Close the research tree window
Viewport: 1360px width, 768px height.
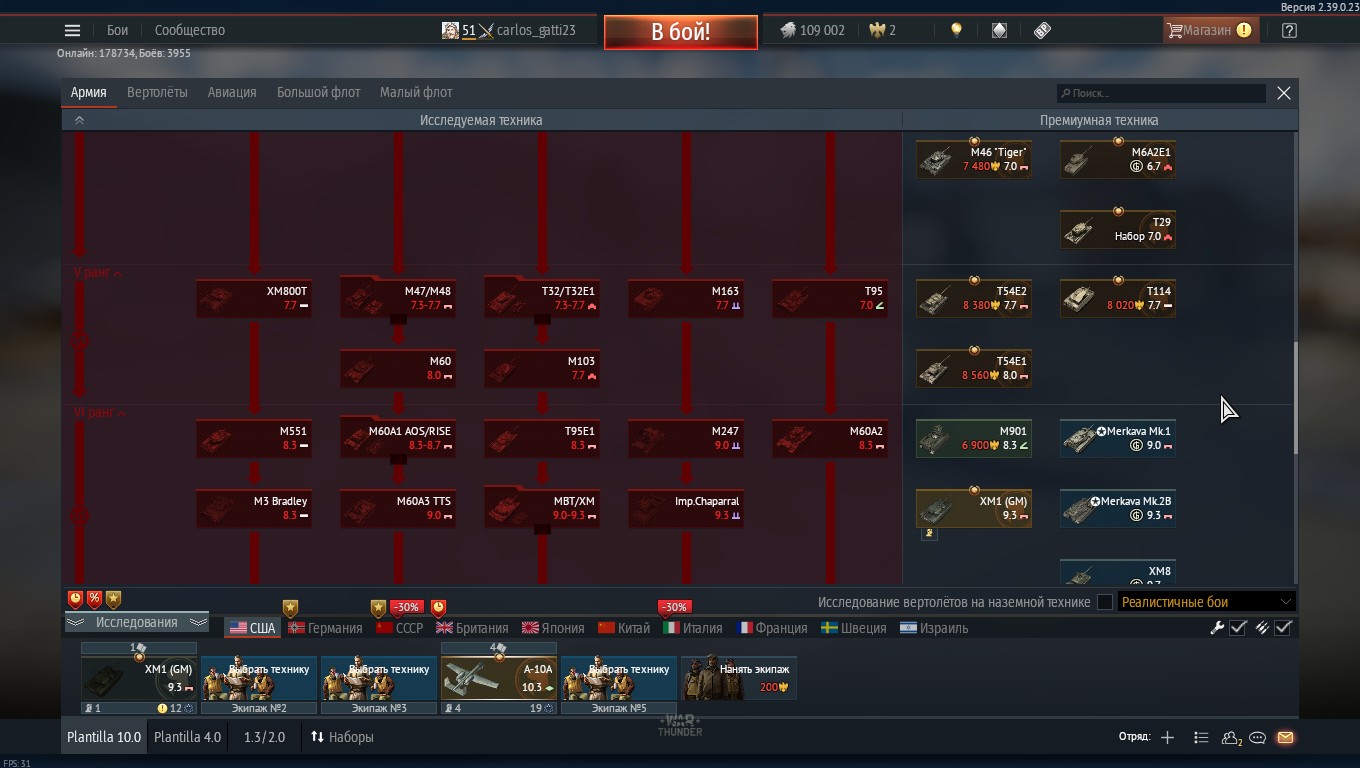coord(1284,93)
